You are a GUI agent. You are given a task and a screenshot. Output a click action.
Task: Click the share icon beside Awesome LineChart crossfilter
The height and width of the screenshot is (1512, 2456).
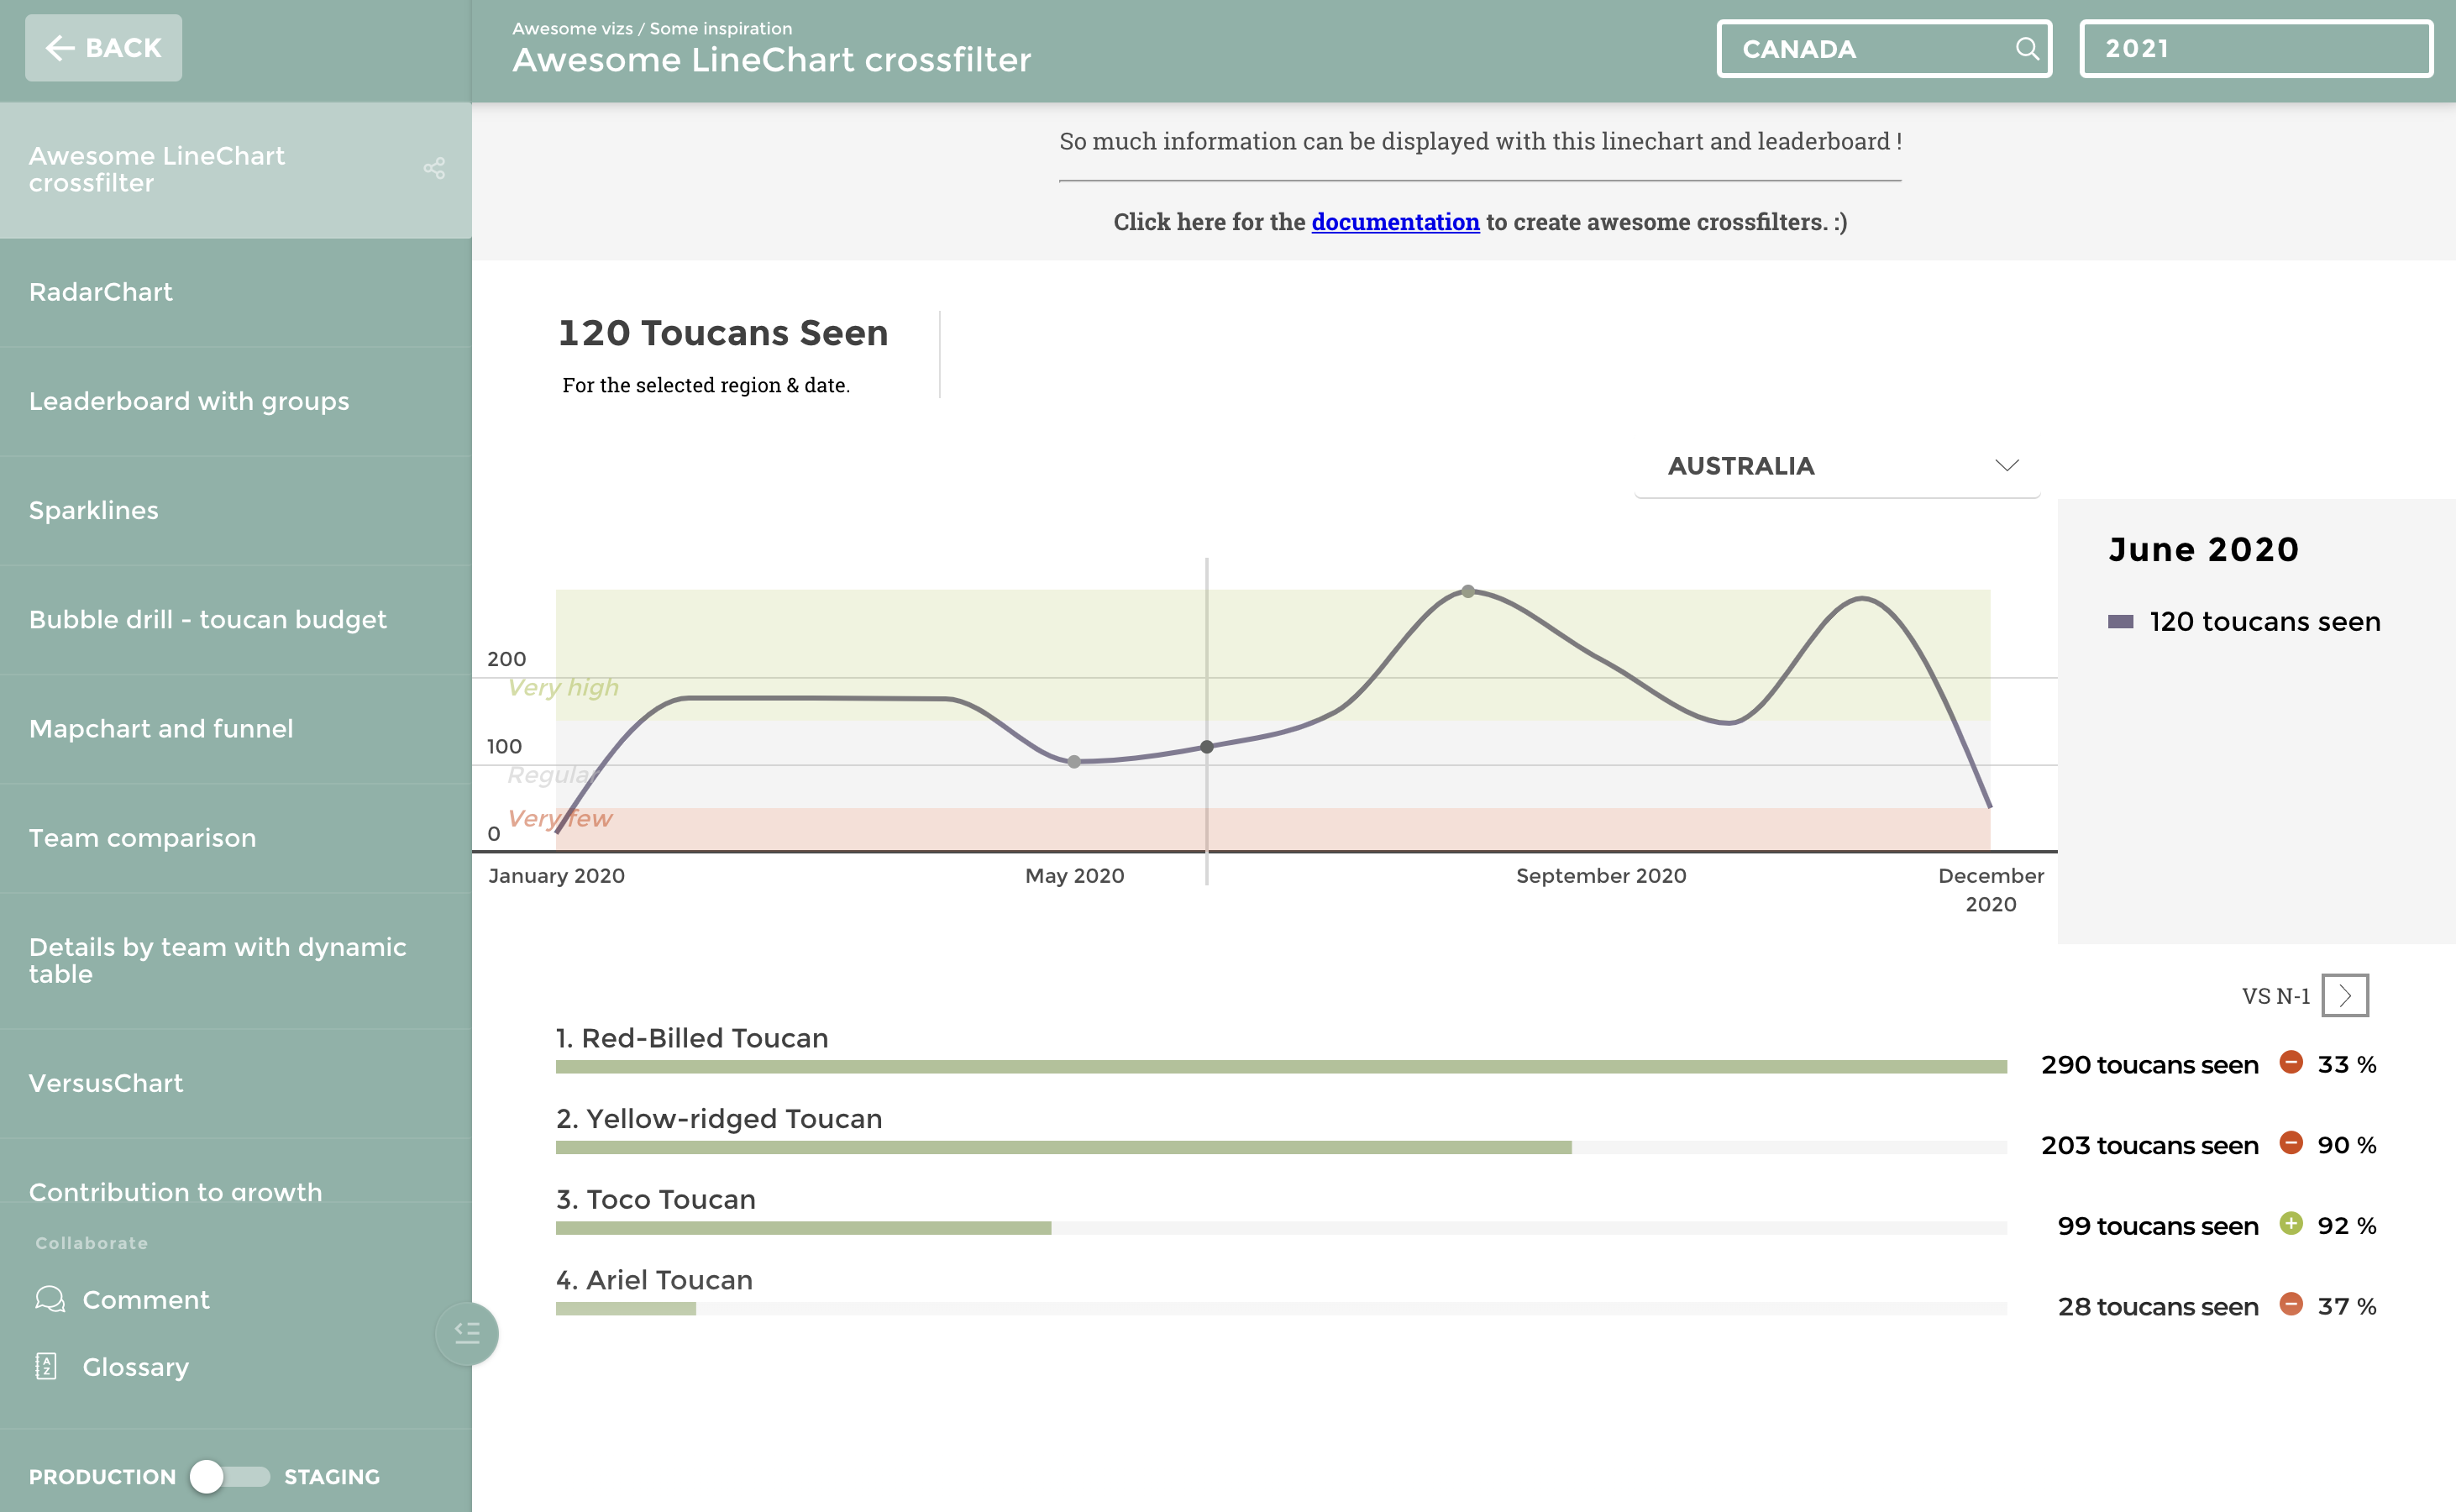(x=434, y=168)
